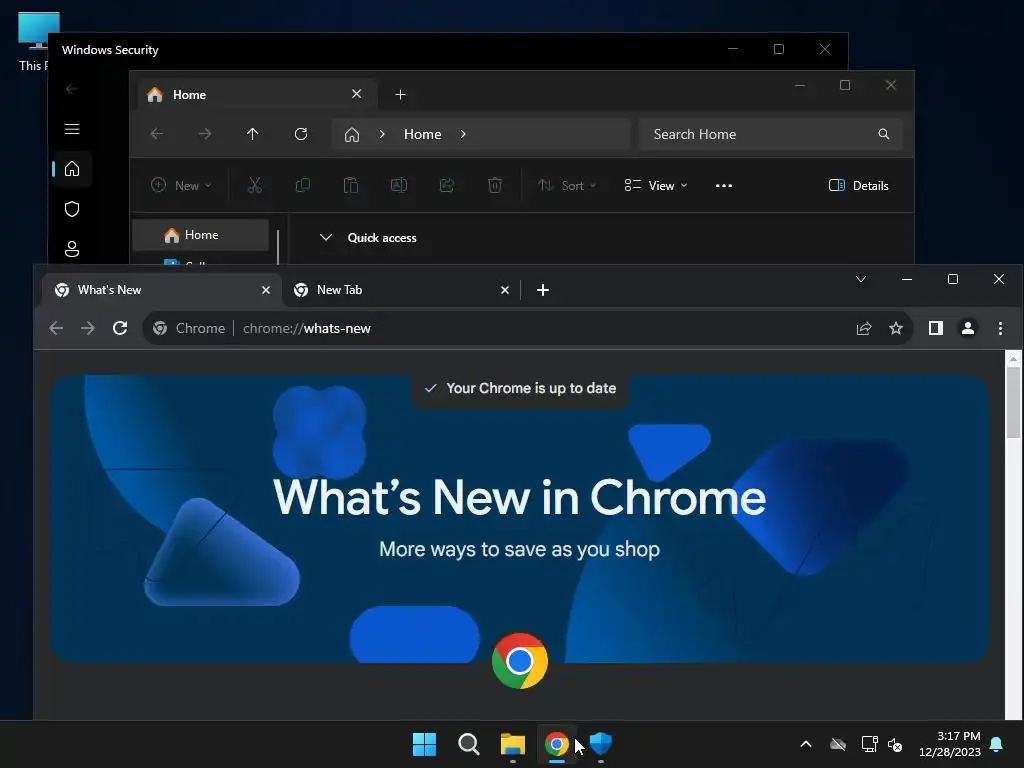The image size is (1024, 768).
Task: Open the Sort dropdown
Action: [567, 185]
